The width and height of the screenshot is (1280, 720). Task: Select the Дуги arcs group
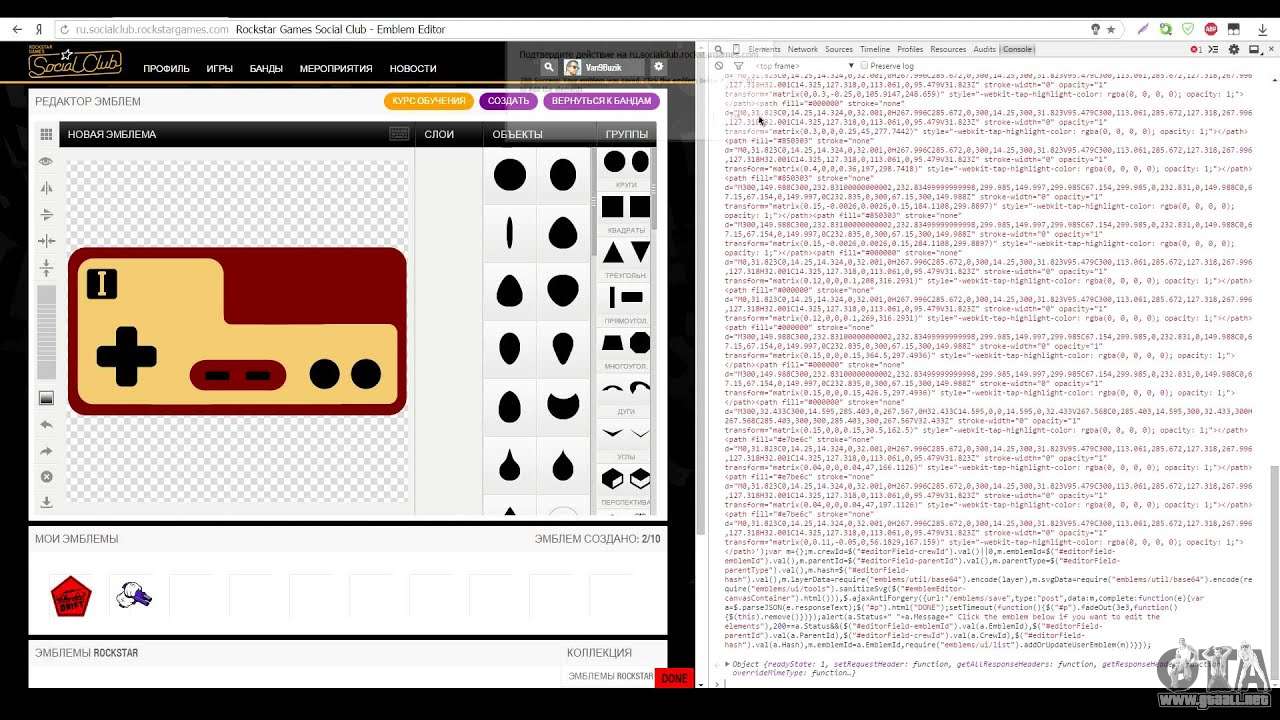627,395
